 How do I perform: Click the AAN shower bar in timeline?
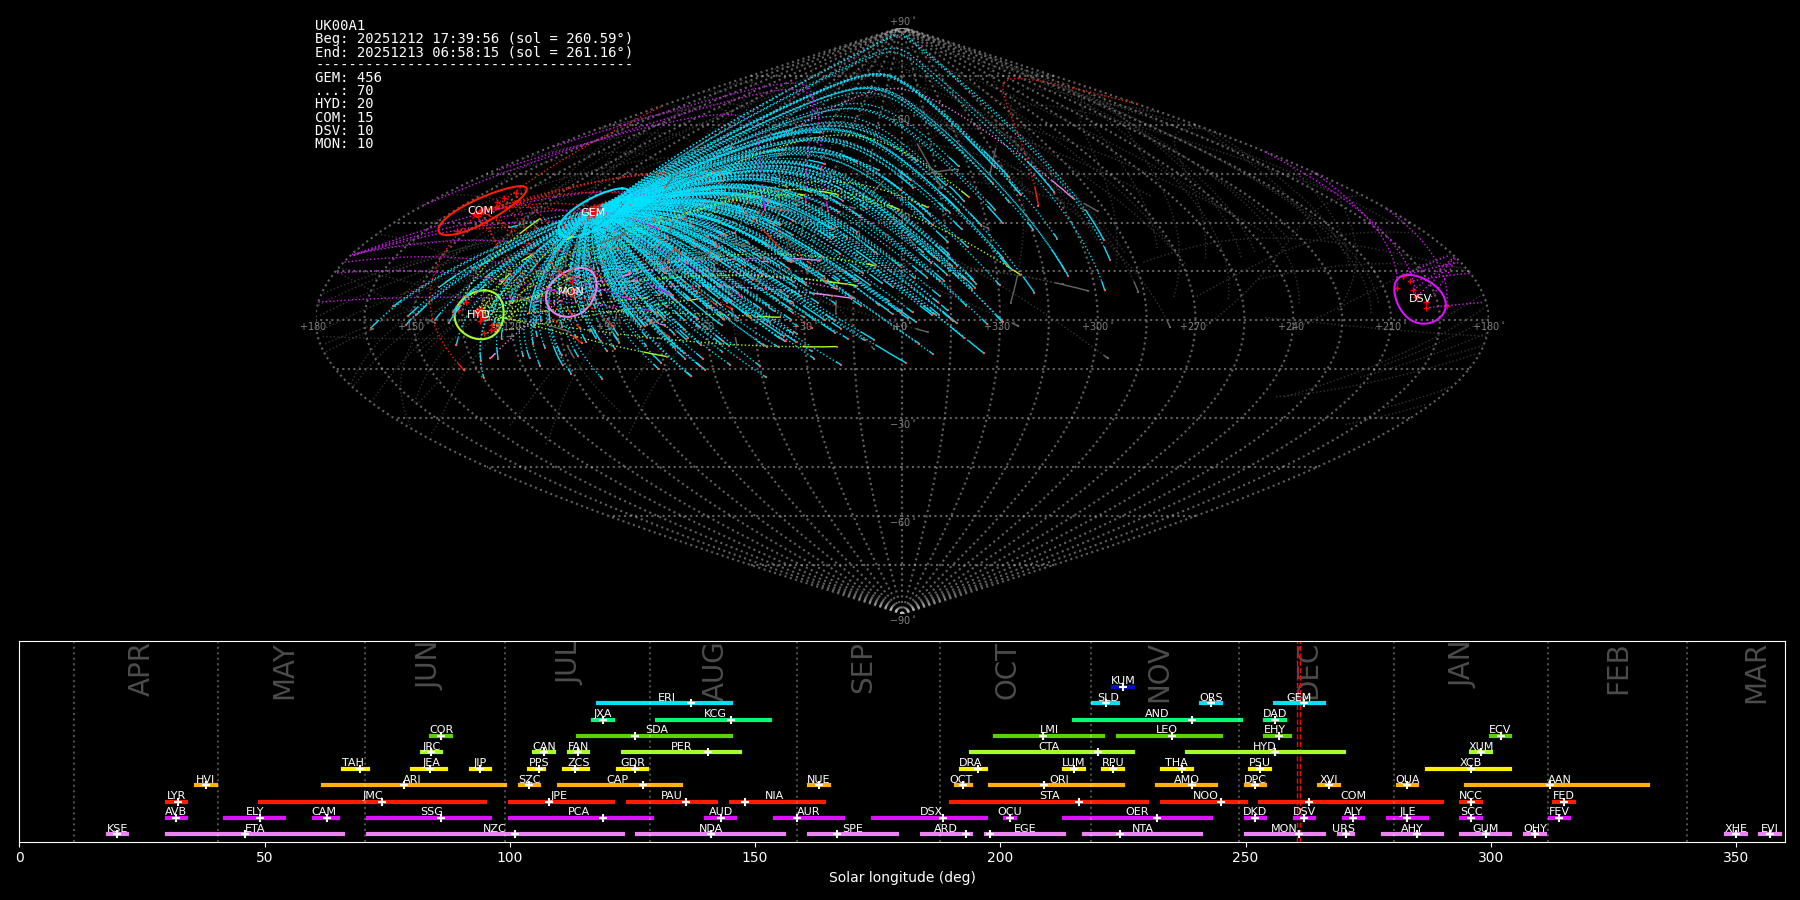click(x=1557, y=785)
